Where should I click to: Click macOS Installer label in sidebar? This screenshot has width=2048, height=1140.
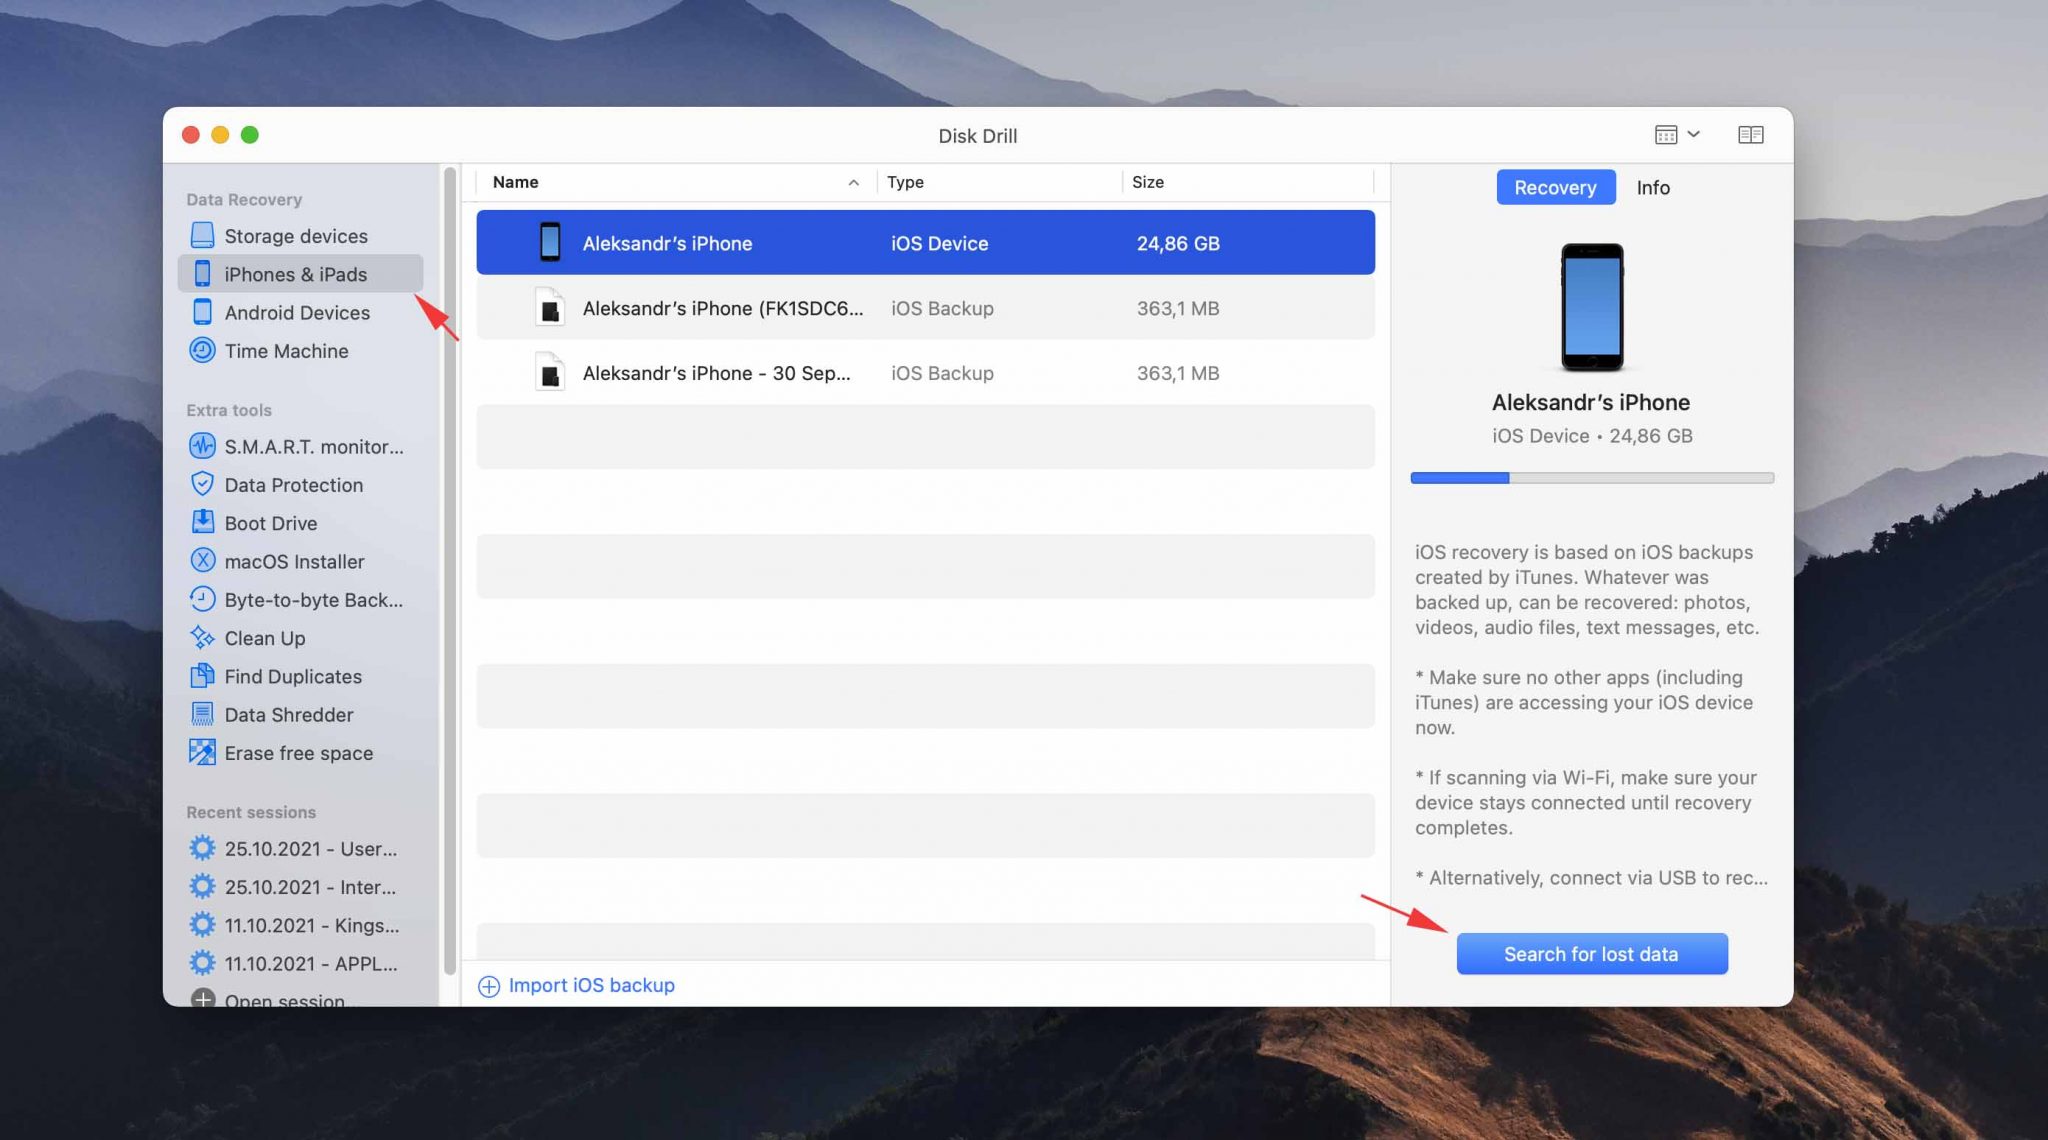(294, 561)
